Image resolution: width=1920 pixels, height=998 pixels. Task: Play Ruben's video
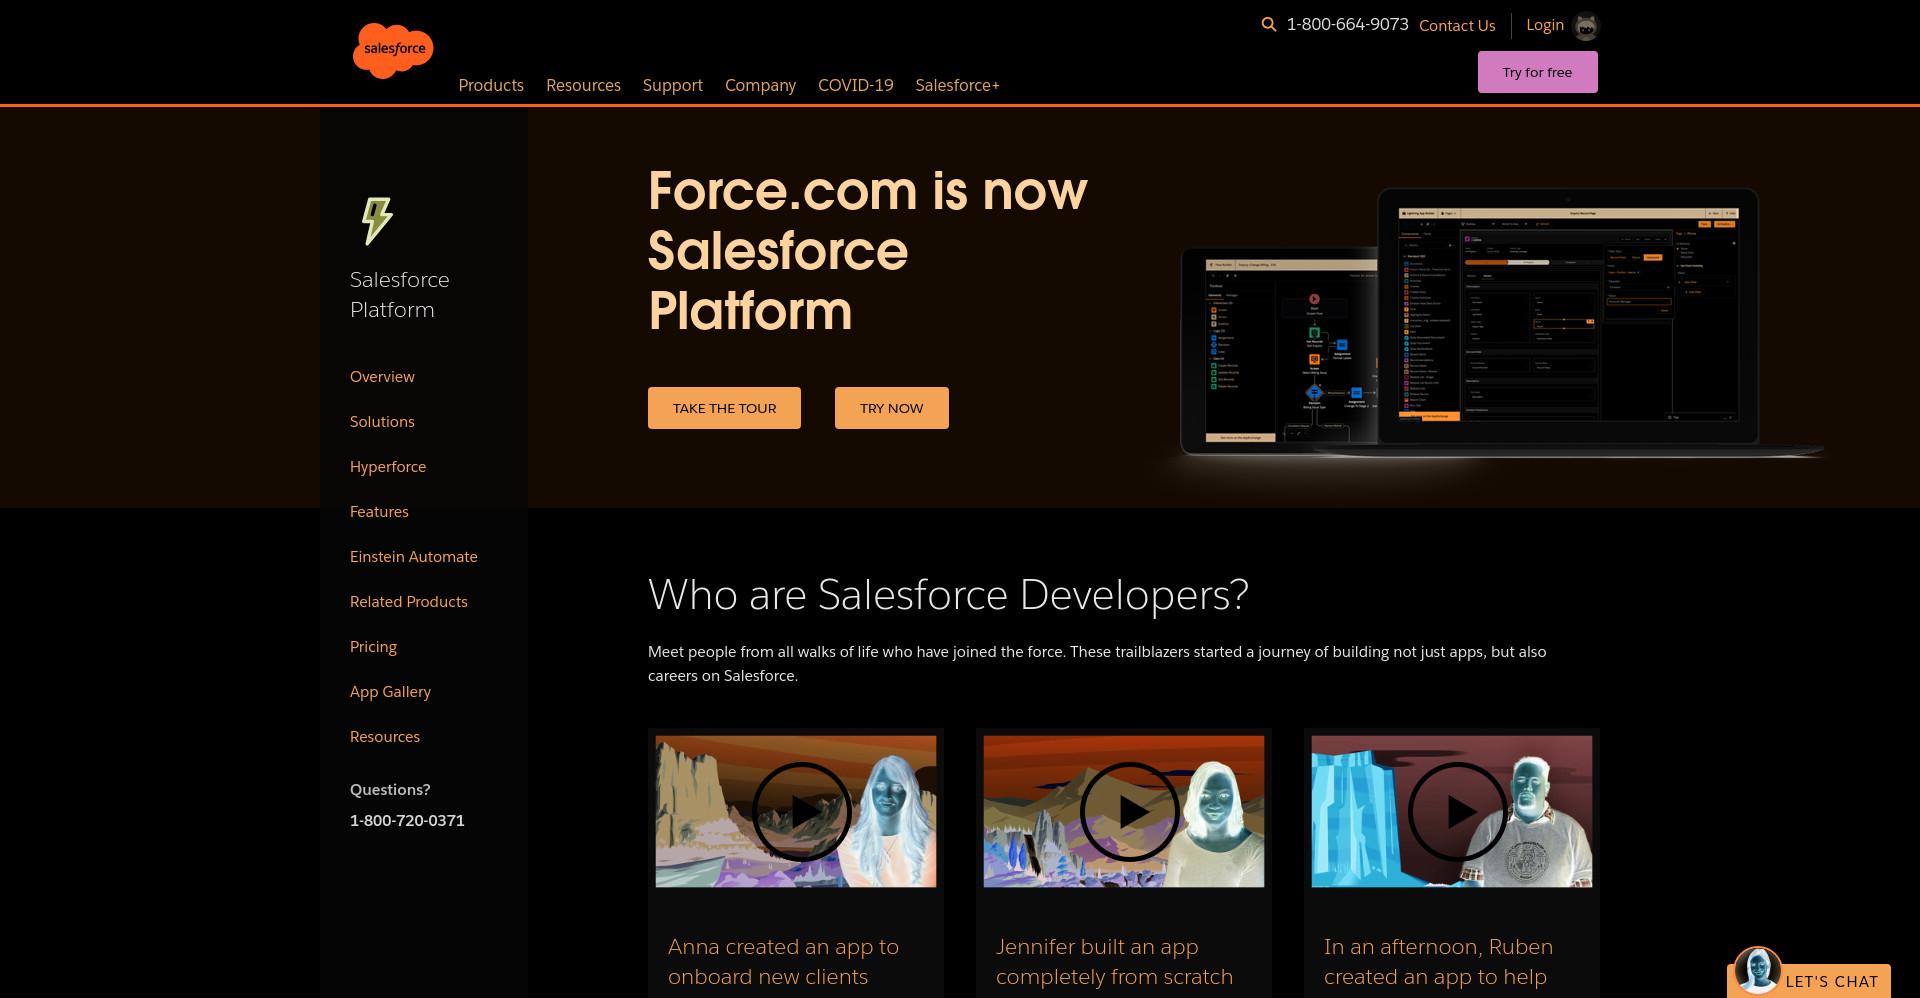(1457, 811)
